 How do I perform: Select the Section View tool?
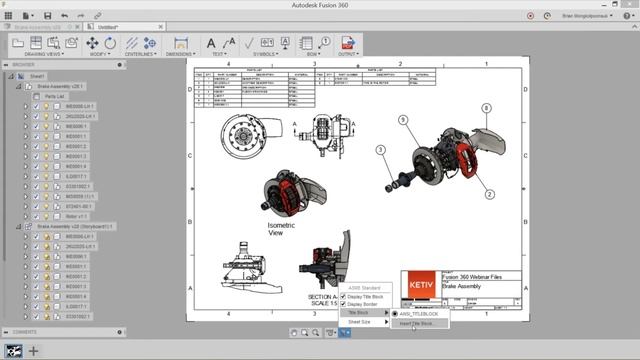pos(53,43)
